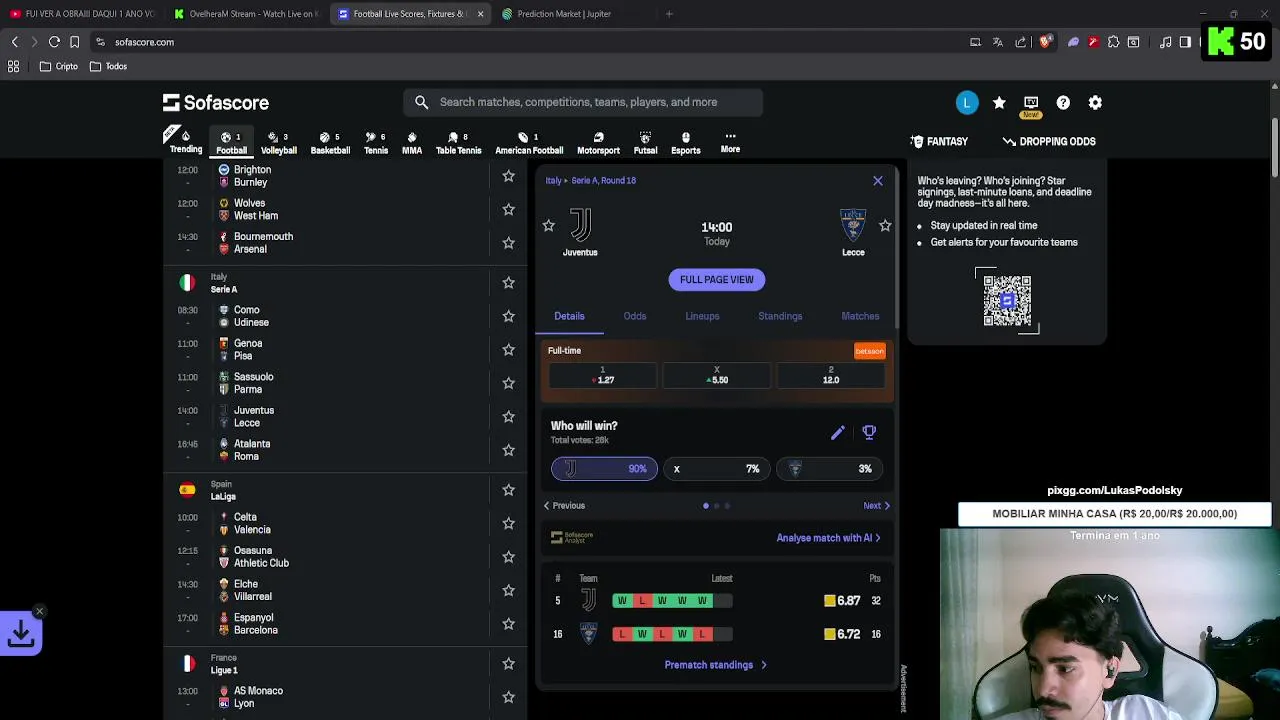
Task: Click the trophy icon in Who will win
Action: point(869,432)
